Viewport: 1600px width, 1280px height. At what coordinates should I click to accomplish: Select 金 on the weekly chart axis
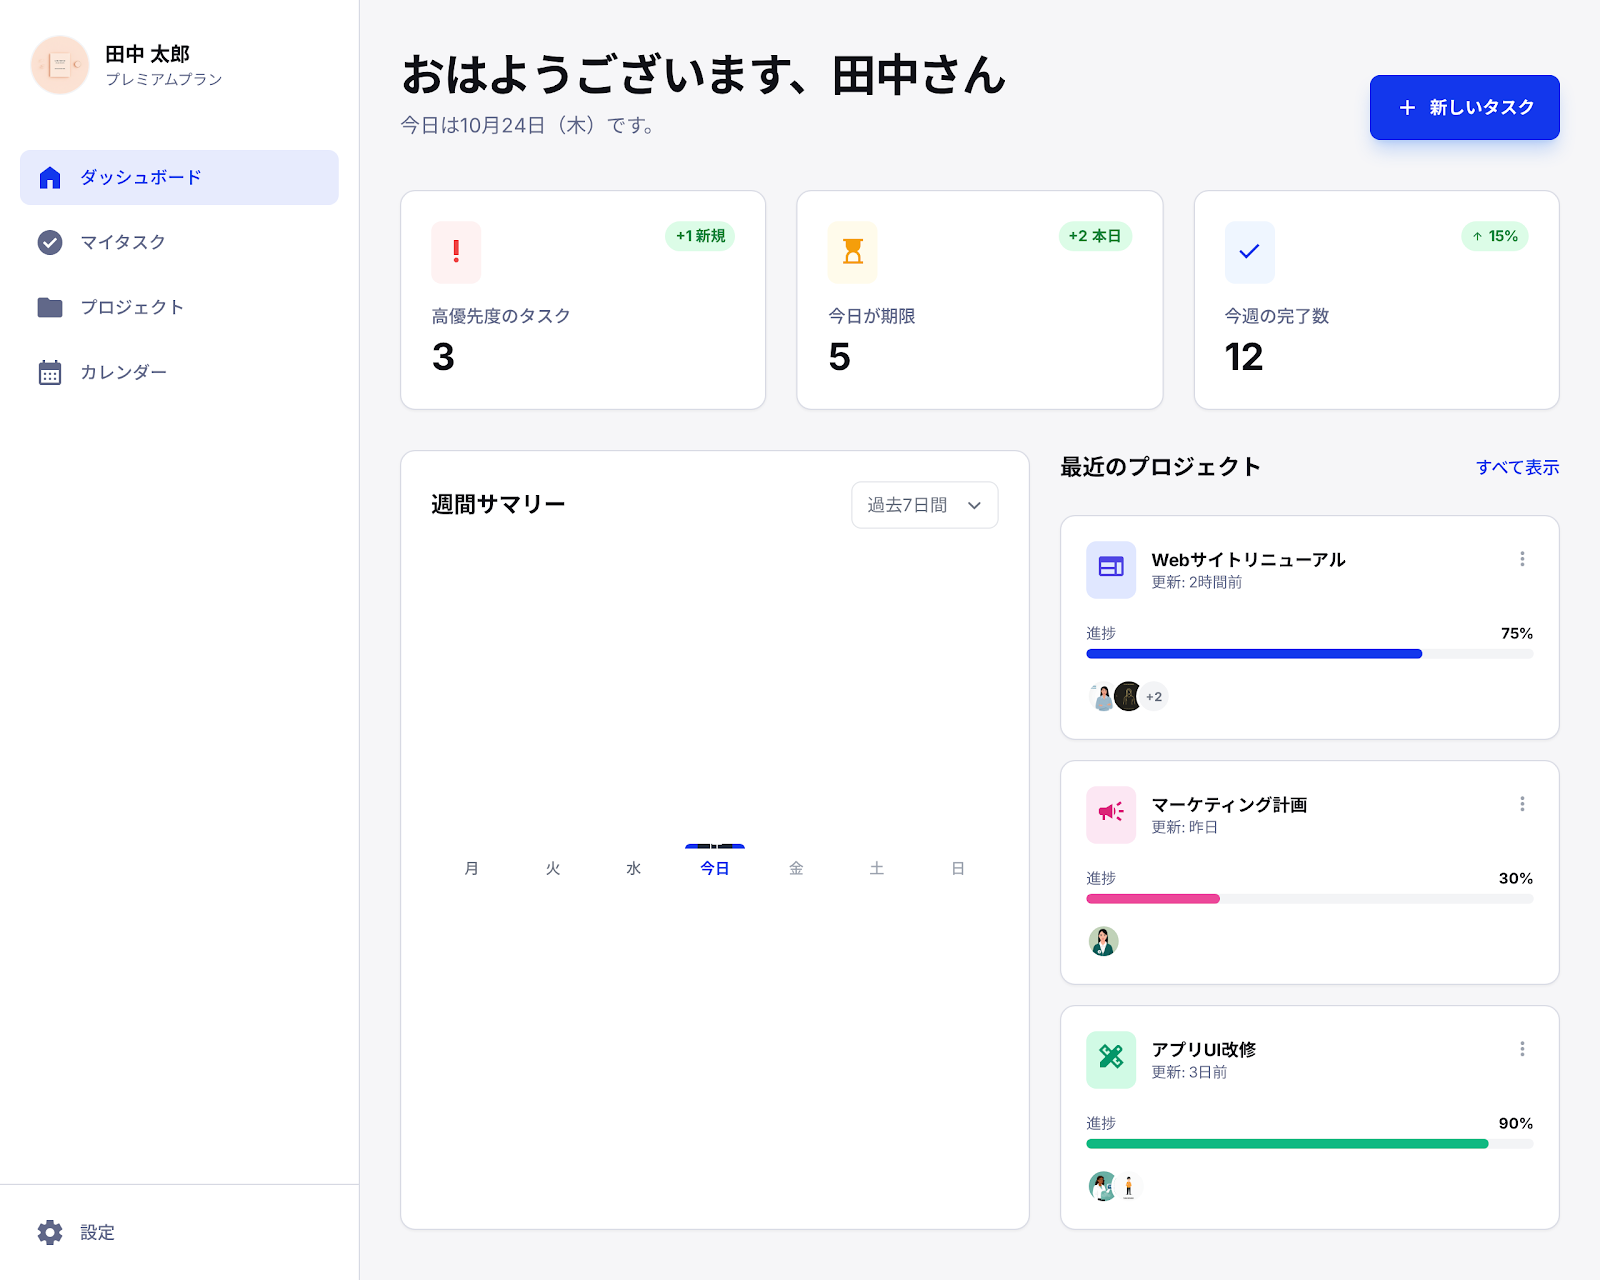point(796,868)
